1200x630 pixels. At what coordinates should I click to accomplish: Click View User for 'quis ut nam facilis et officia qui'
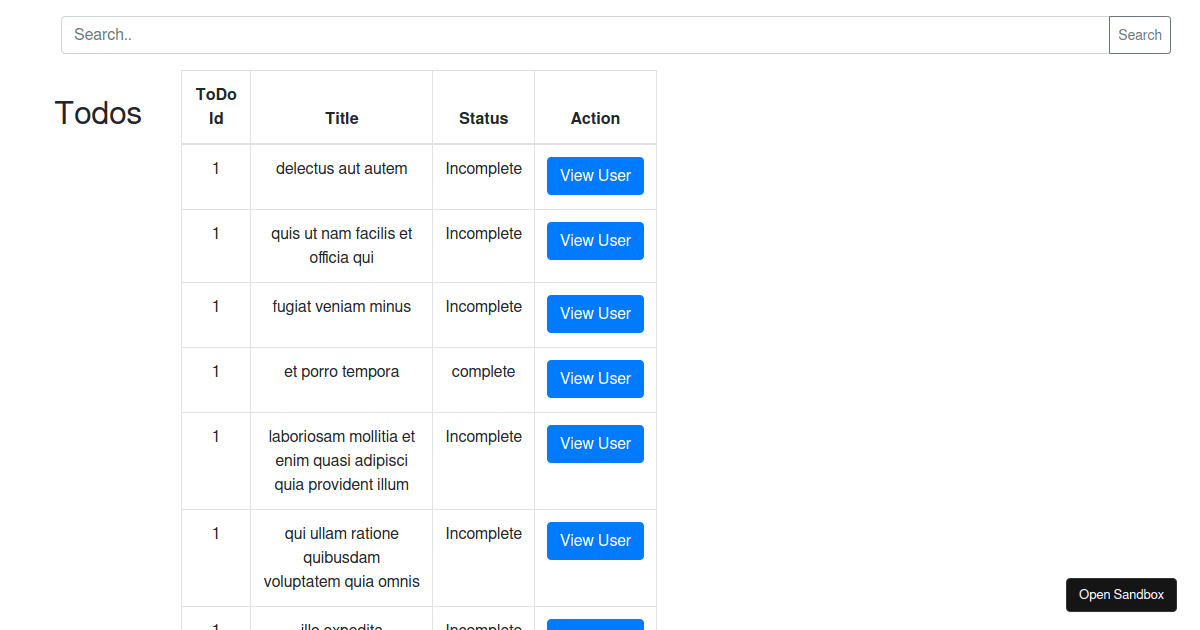pos(595,240)
